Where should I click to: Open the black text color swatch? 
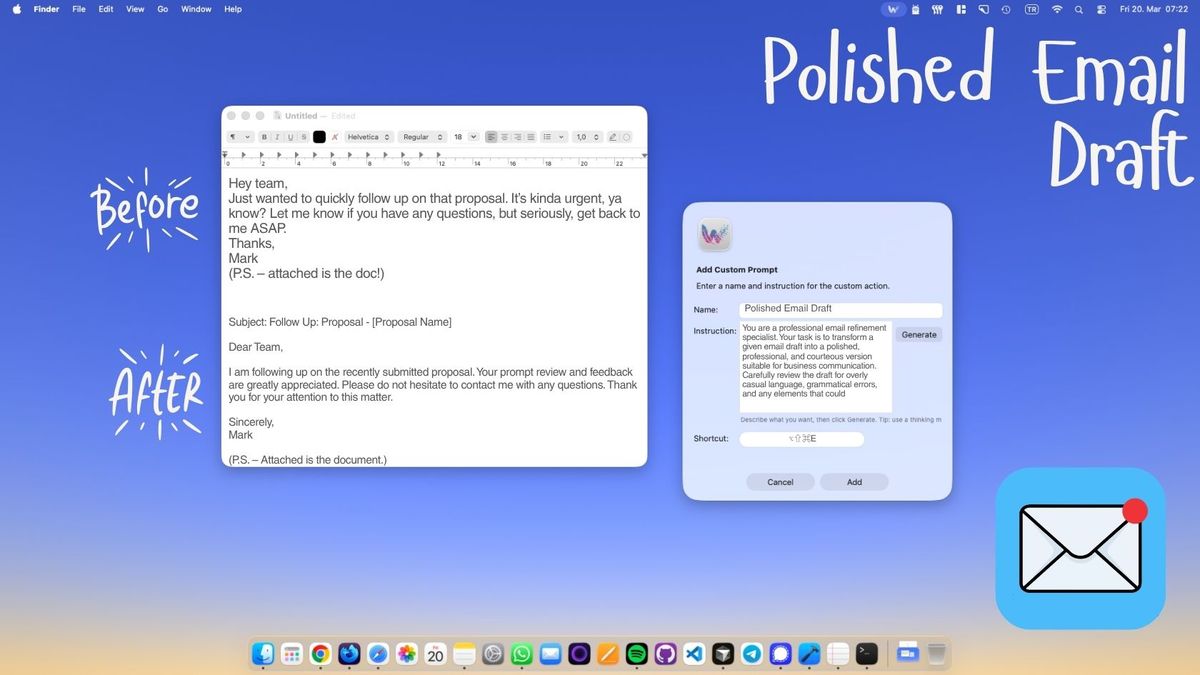click(319, 137)
